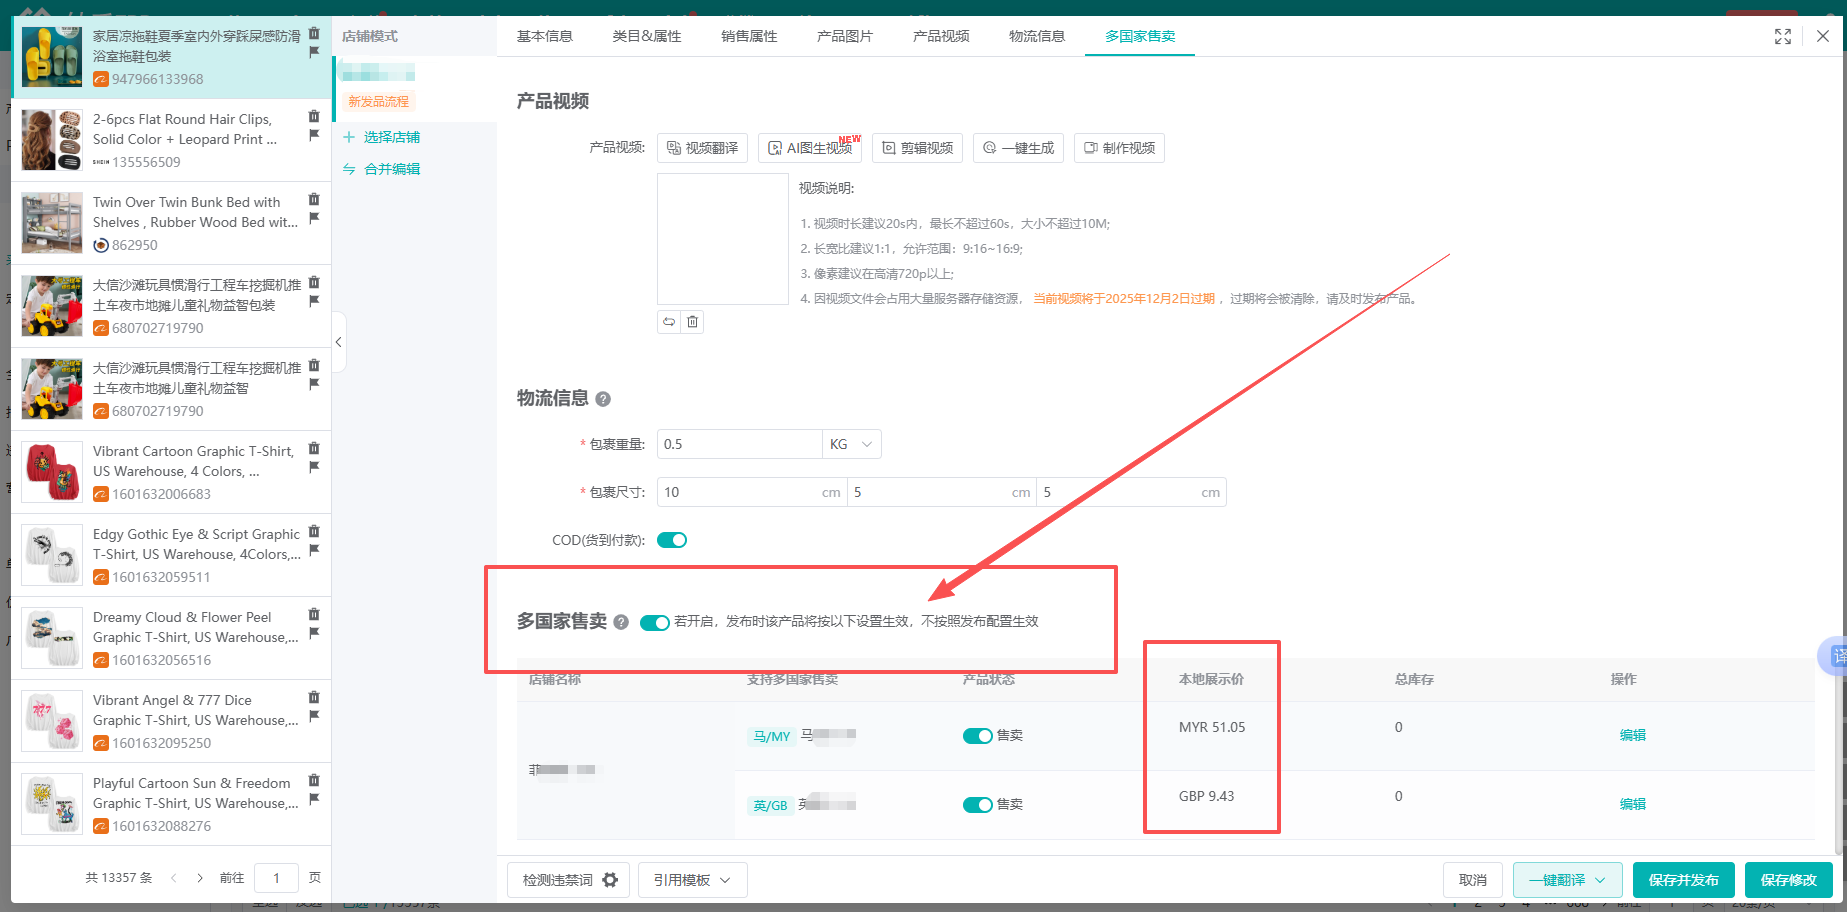Click the help icon next to 物流信息

coord(602,398)
